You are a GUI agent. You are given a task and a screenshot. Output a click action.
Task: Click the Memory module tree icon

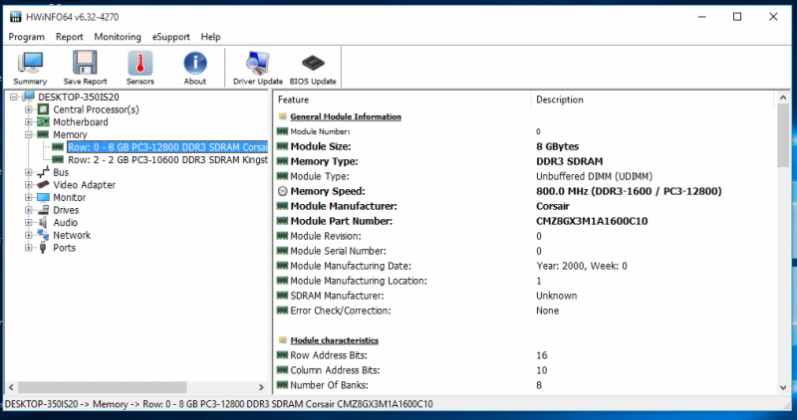click(44, 134)
